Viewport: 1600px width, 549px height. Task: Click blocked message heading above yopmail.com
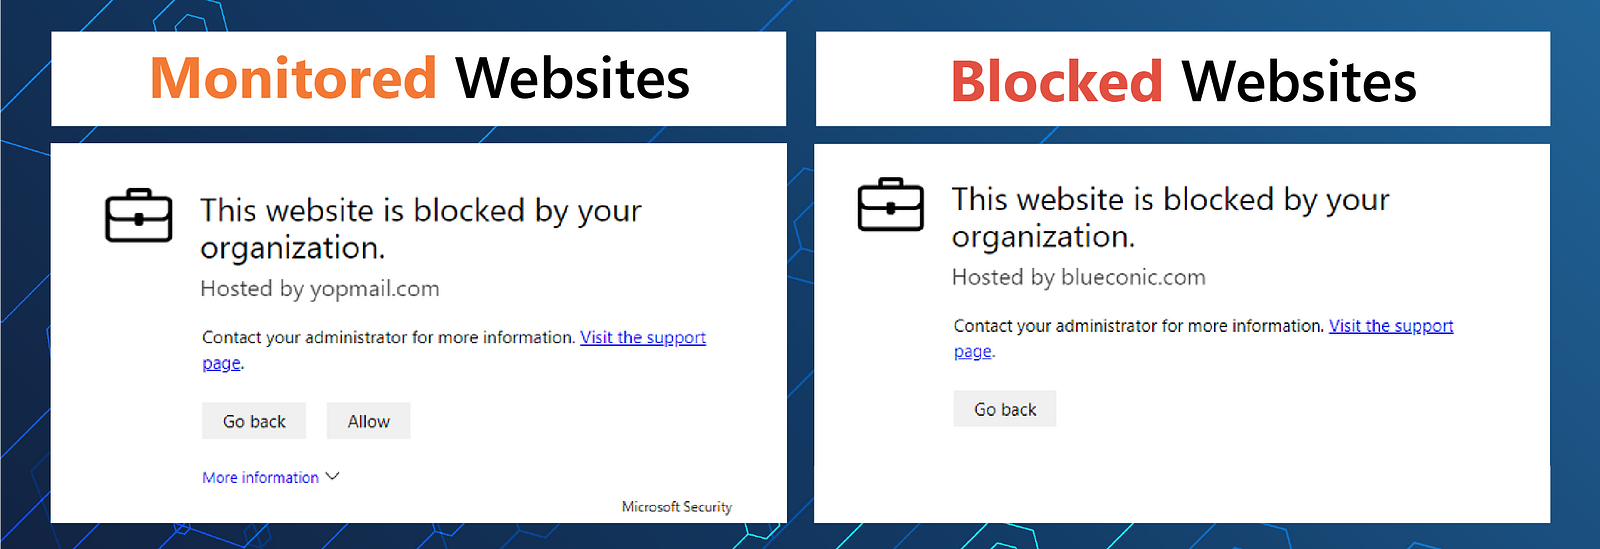click(x=420, y=229)
